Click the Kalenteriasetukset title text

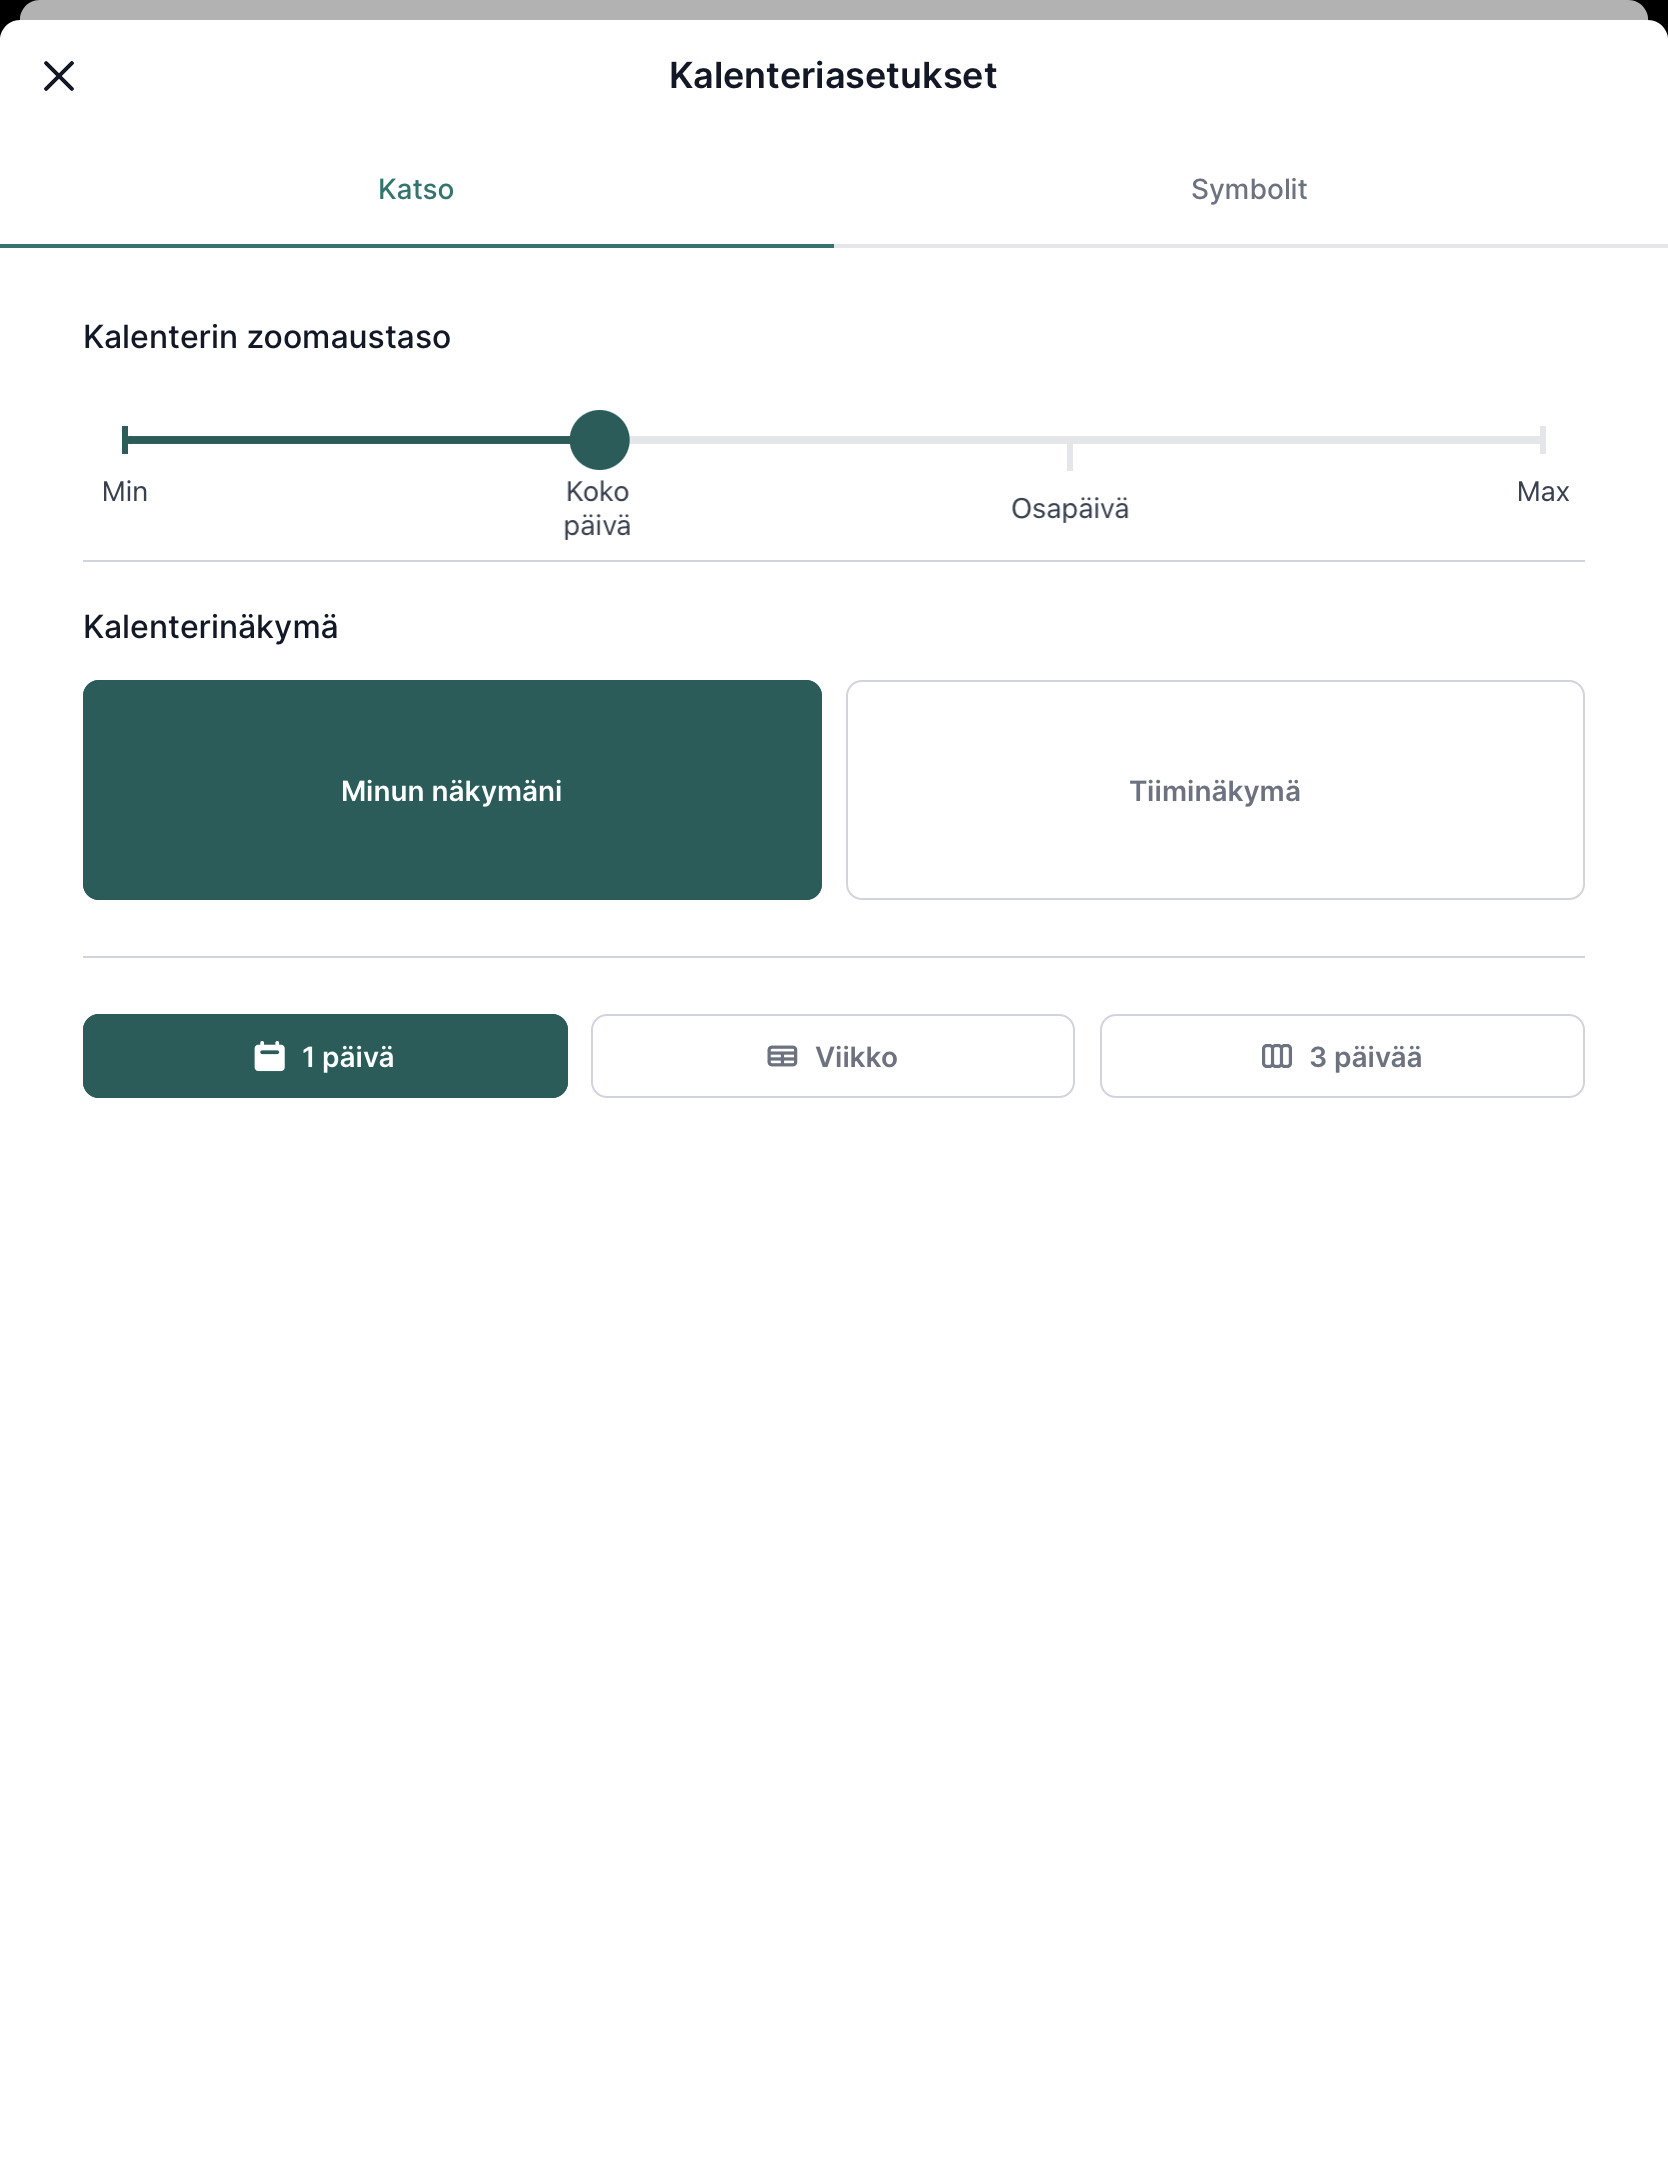[833, 76]
